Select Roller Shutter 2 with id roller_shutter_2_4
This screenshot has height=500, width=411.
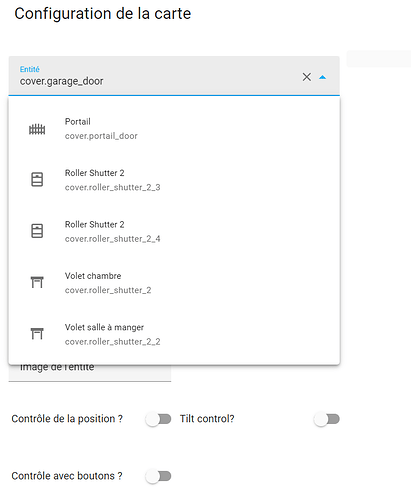pyautogui.click(x=174, y=232)
